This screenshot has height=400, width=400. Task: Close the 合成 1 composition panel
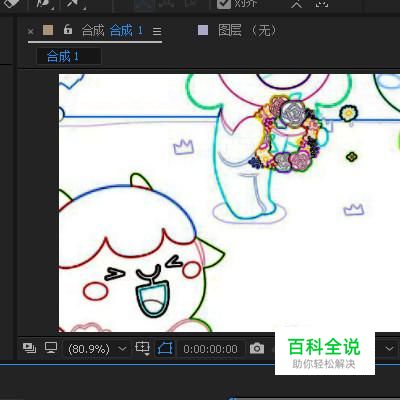[x=31, y=32]
